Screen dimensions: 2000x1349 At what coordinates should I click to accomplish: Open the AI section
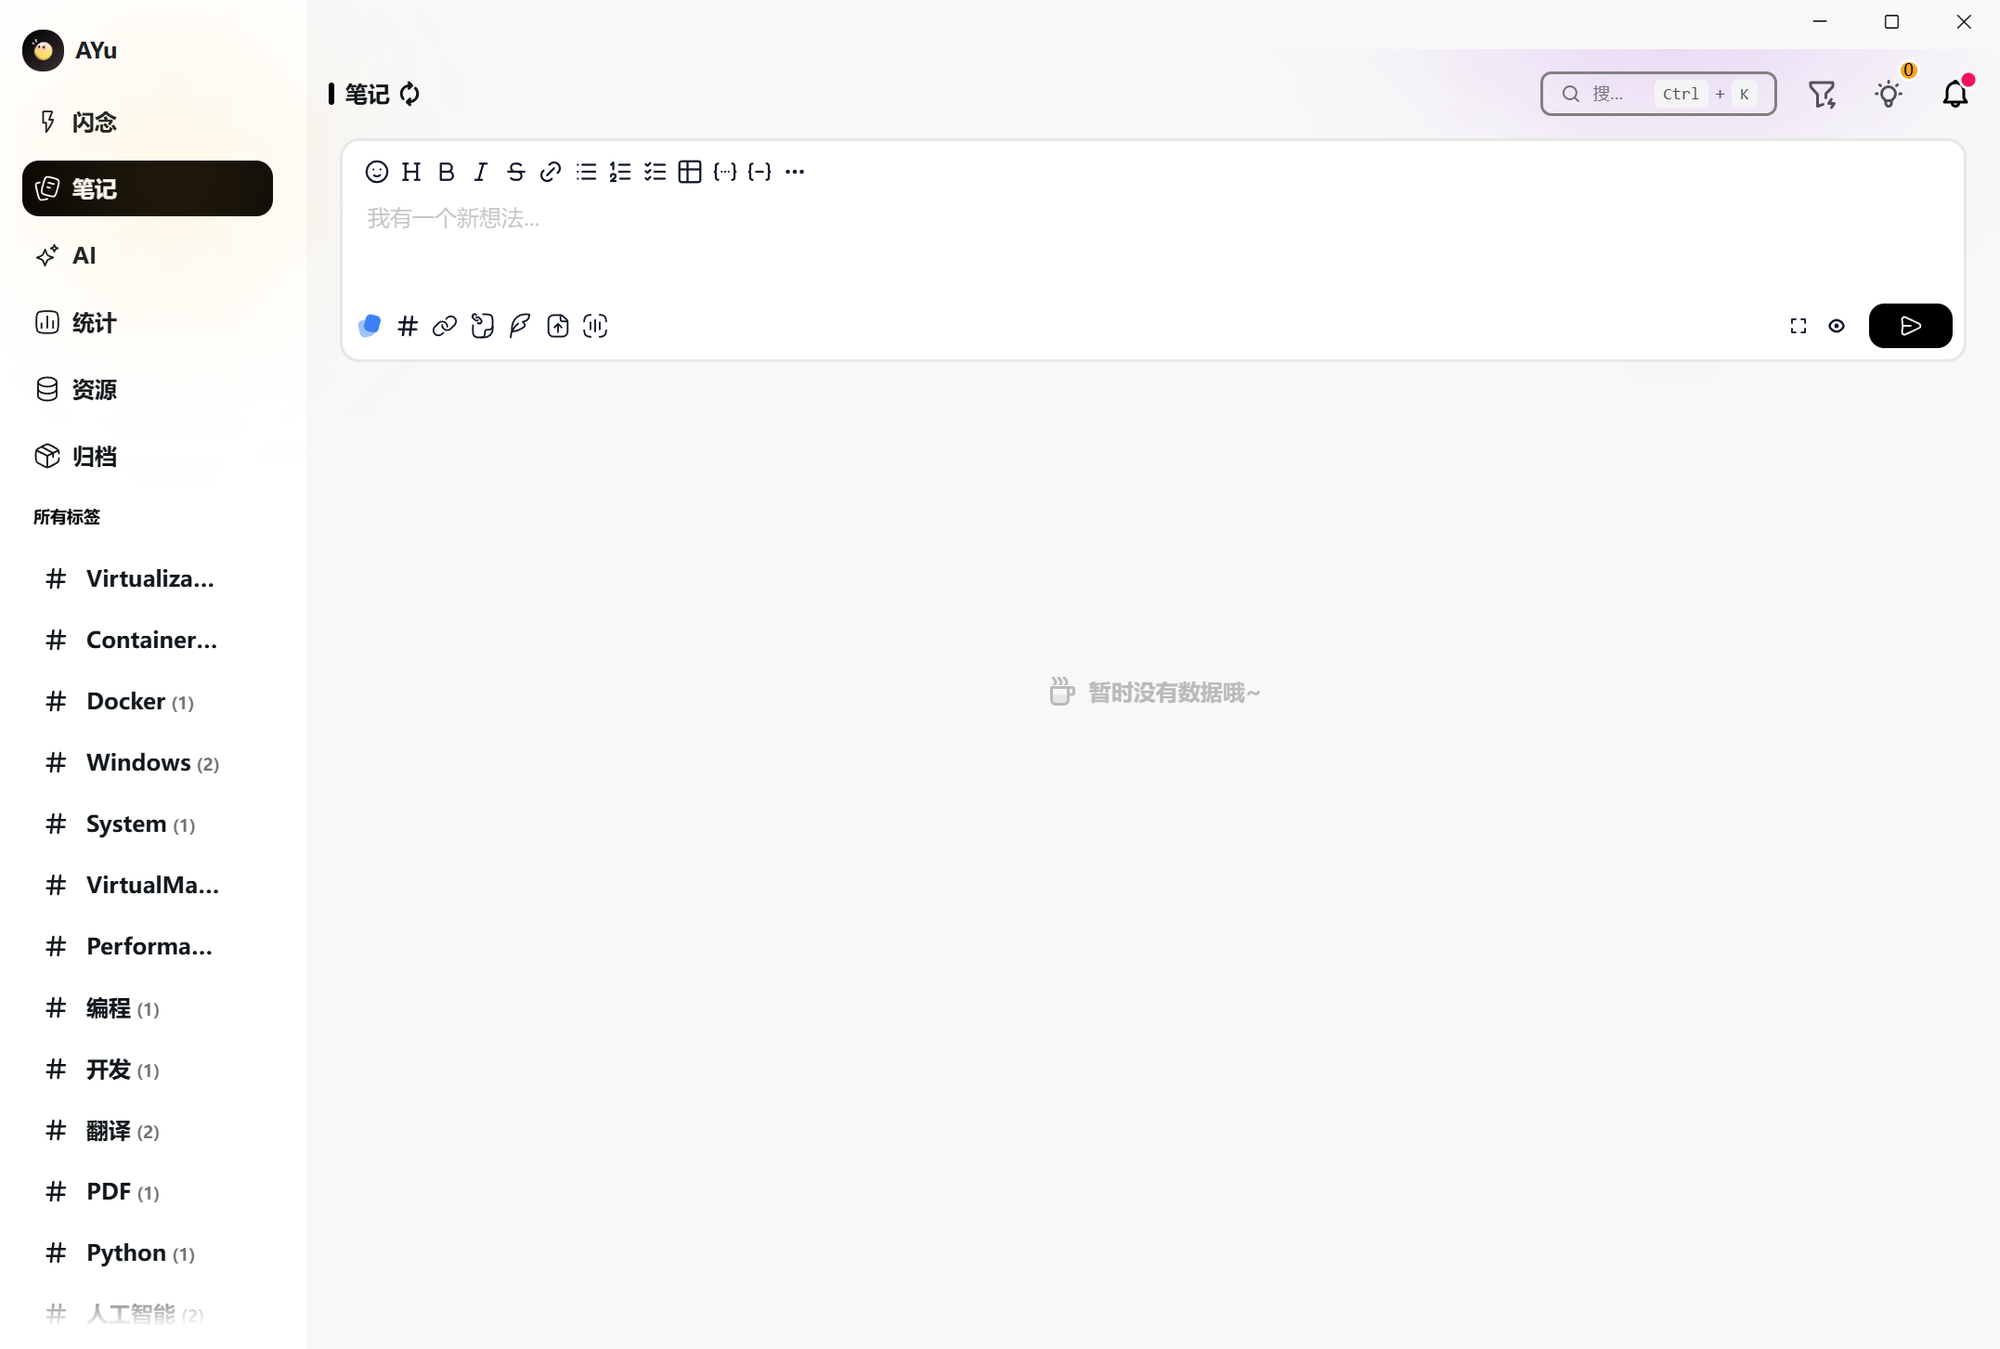(x=147, y=255)
